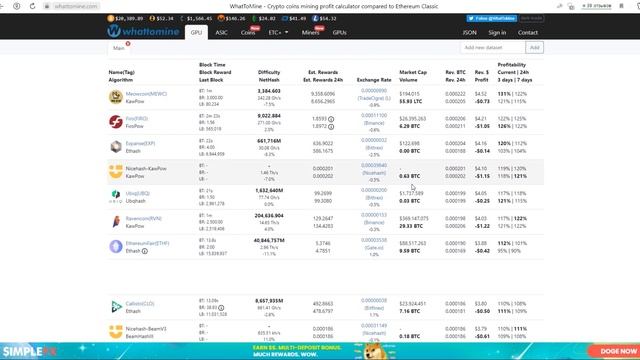Screen dimensions: 640x360
Task: Open the Coins page
Action: 248,32
